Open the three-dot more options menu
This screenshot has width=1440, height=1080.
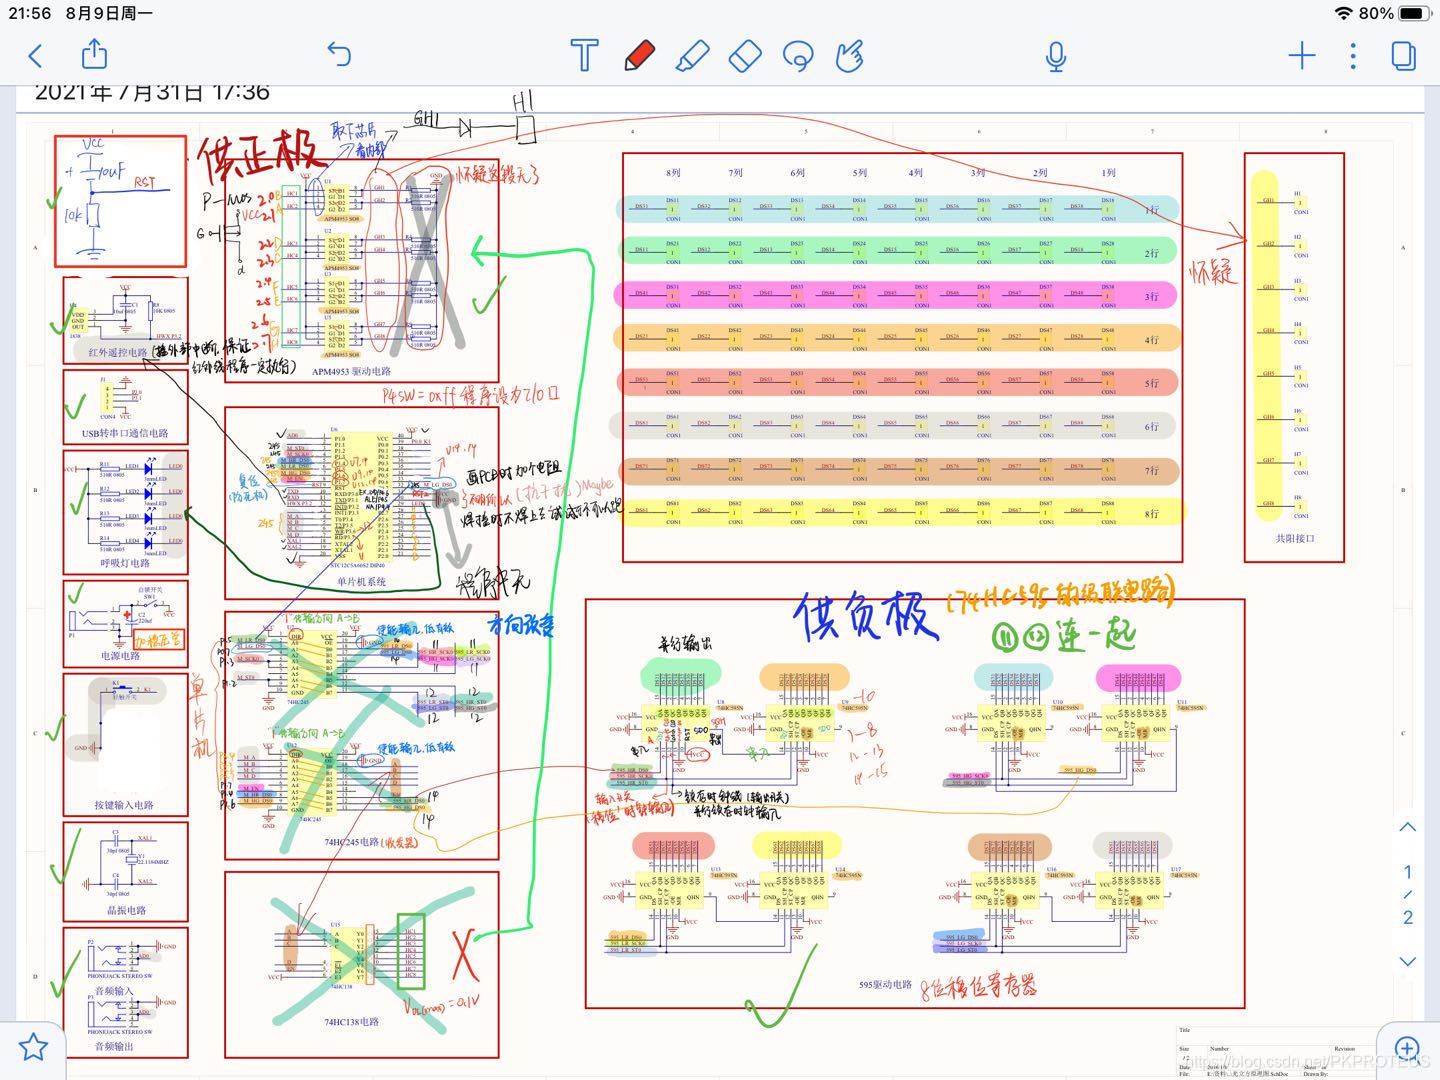[x=1353, y=55]
